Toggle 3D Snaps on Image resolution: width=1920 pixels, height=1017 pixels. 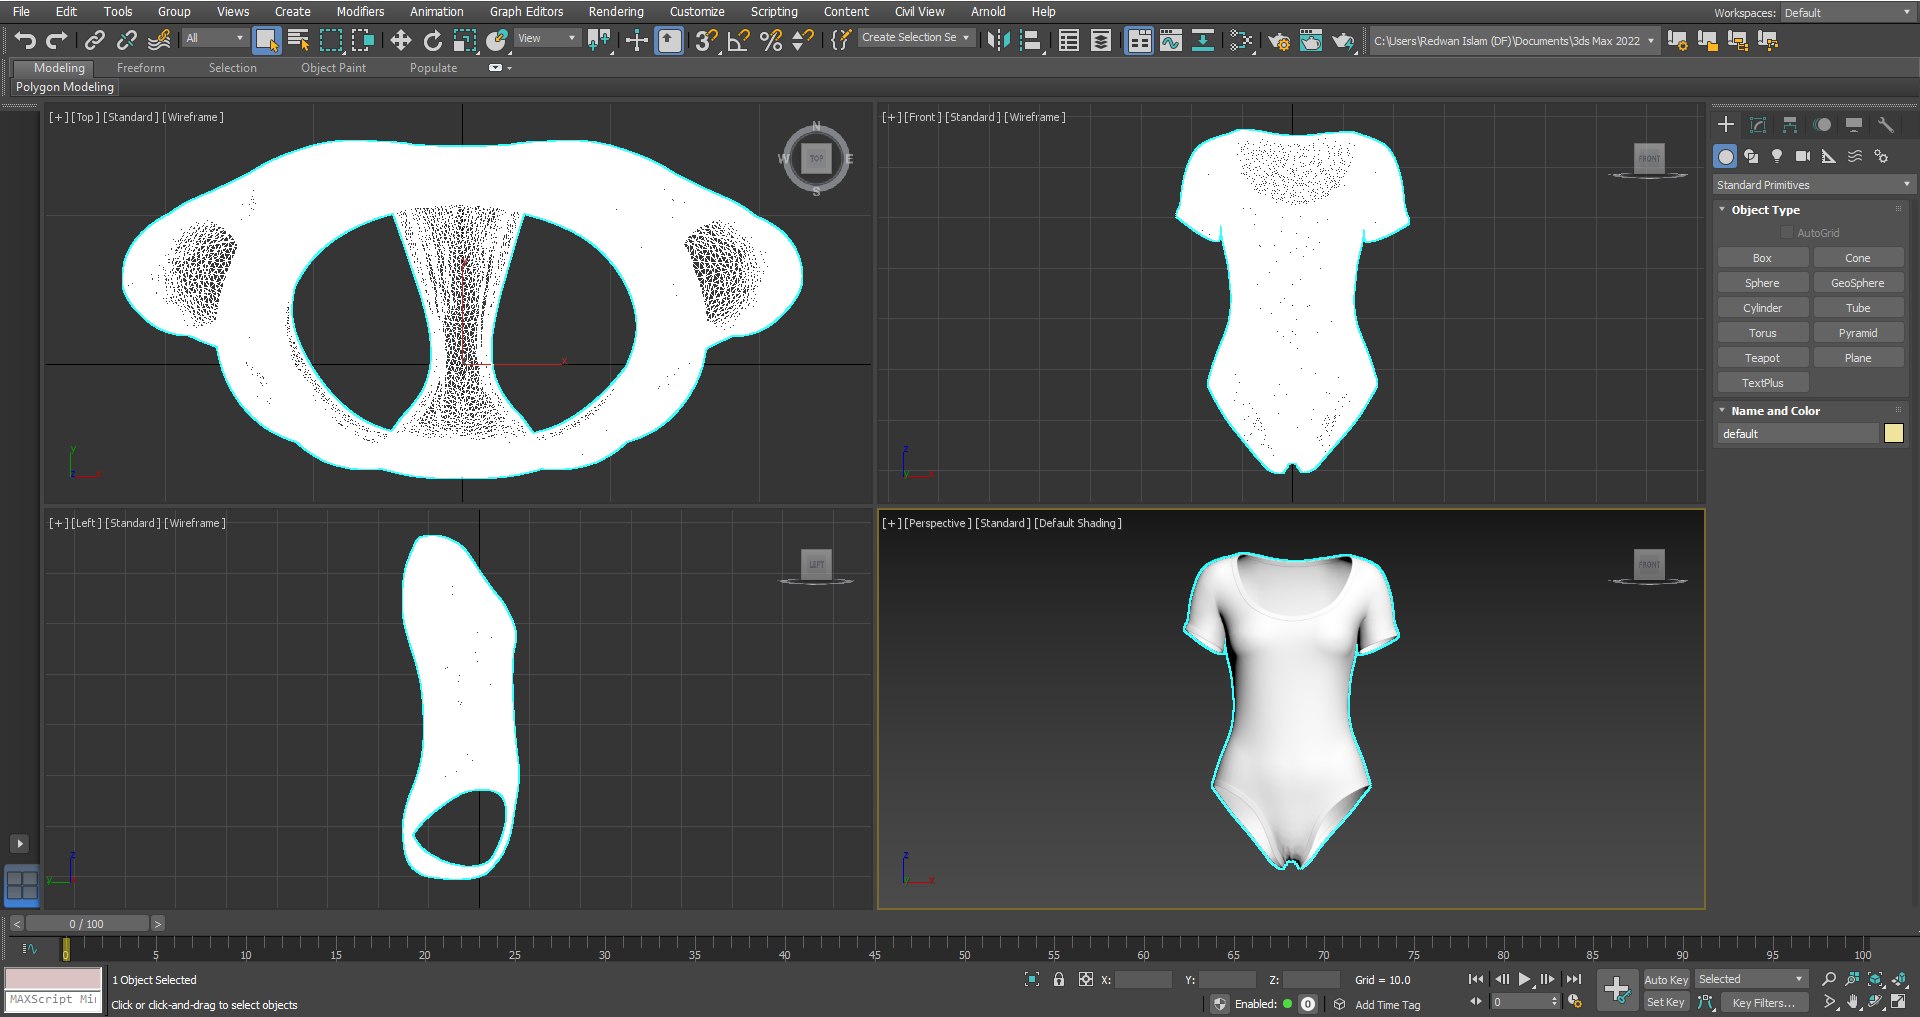[707, 40]
